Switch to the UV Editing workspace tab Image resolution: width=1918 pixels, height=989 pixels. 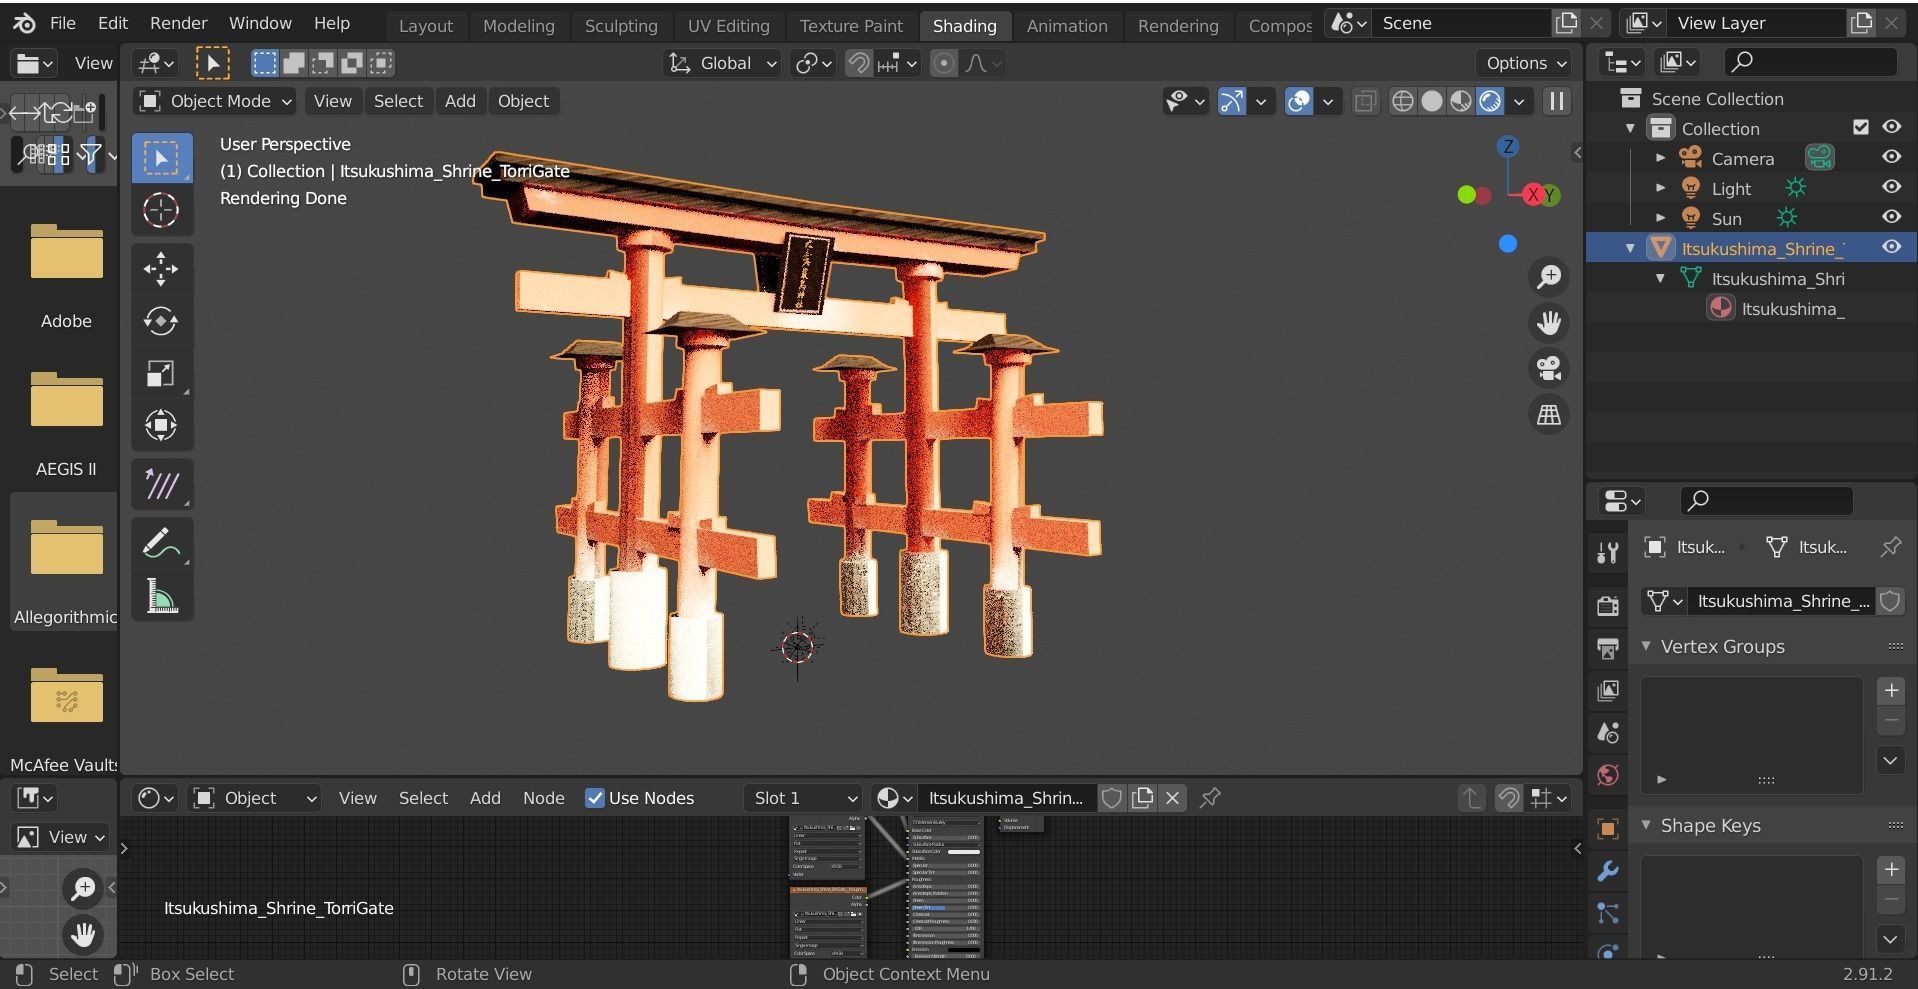click(728, 26)
